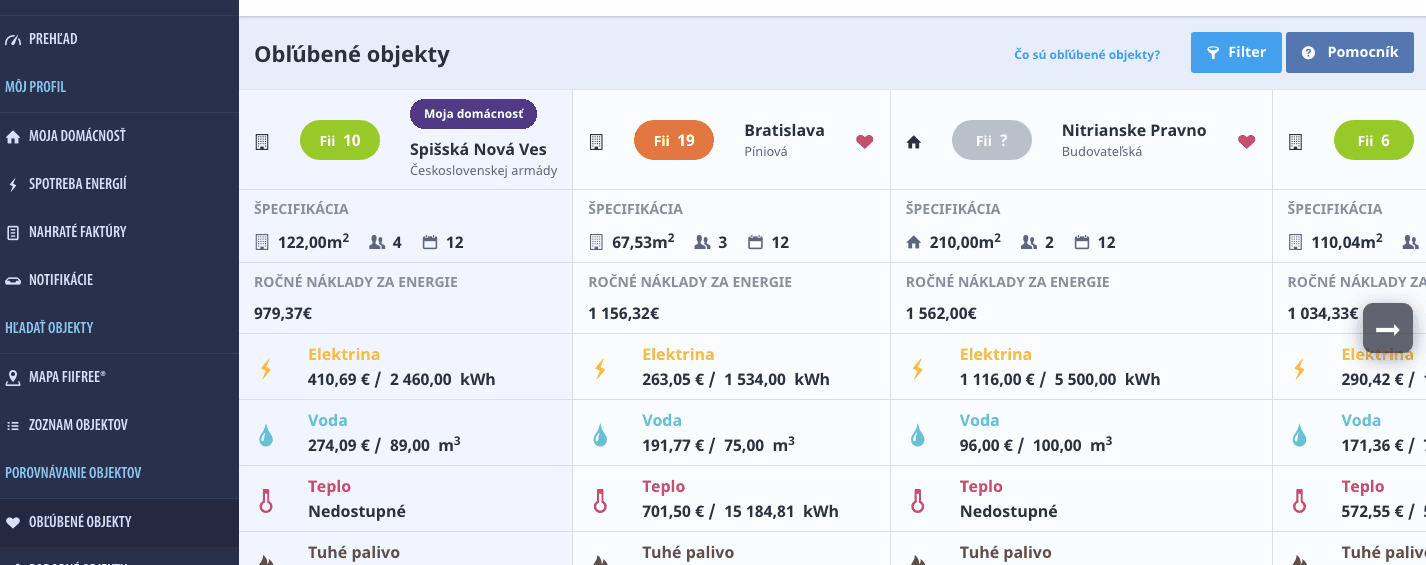Click the gray Fii ? badge
The image size is (1426, 565).
991,141
